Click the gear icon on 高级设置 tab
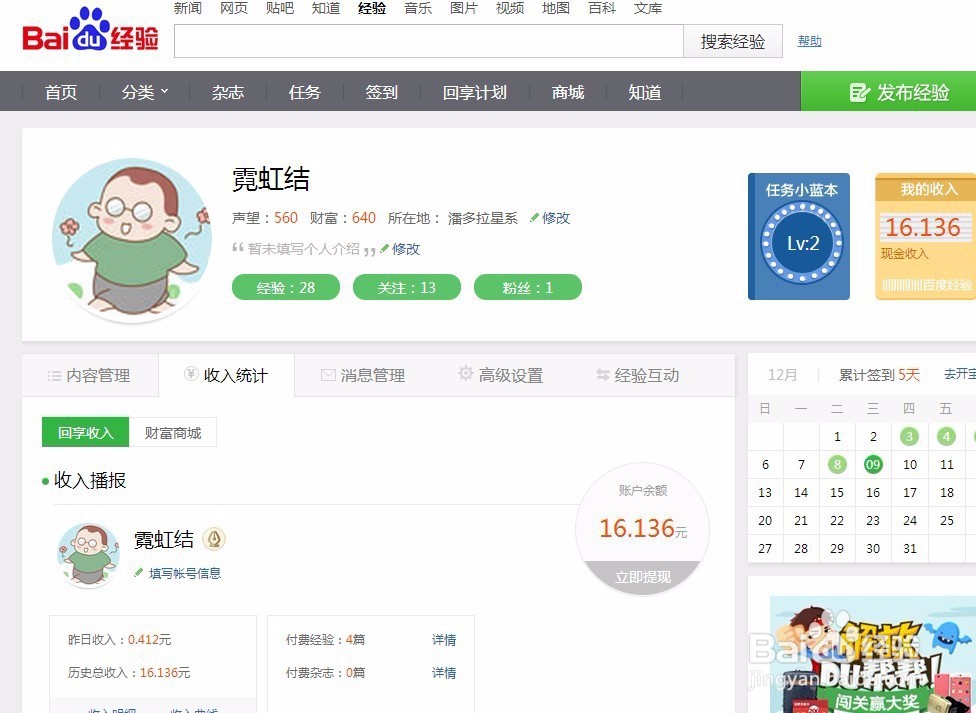This screenshot has width=976, height=713. [x=466, y=374]
